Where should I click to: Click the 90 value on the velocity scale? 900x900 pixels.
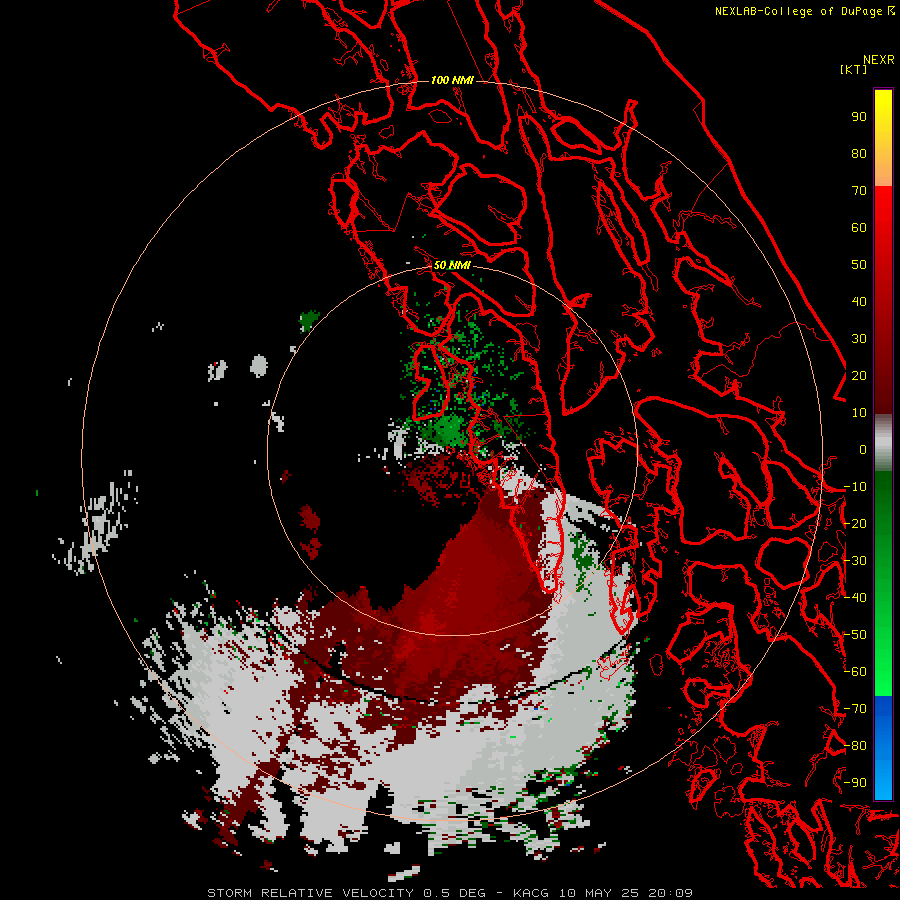(x=859, y=117)
